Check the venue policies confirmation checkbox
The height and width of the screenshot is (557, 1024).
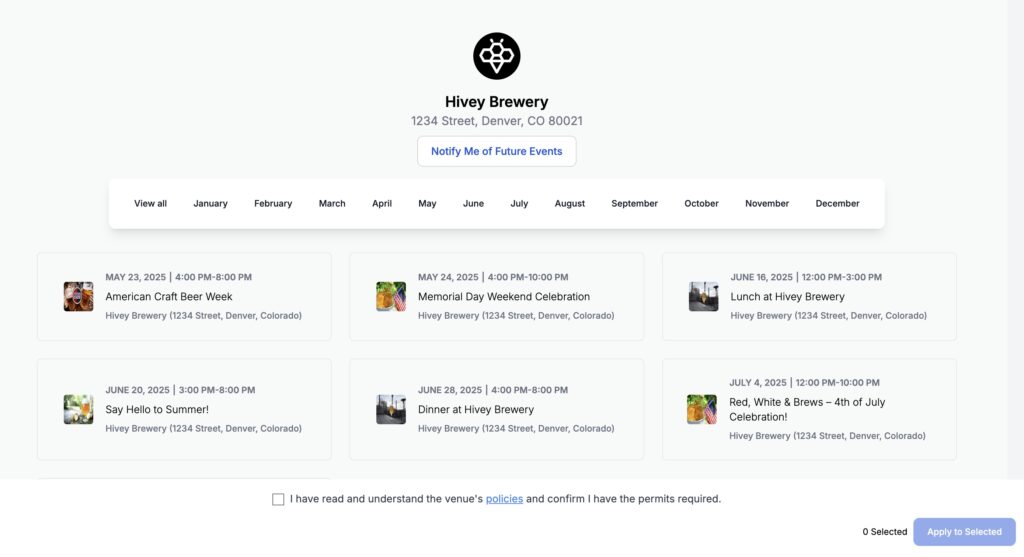coord(278,500)
